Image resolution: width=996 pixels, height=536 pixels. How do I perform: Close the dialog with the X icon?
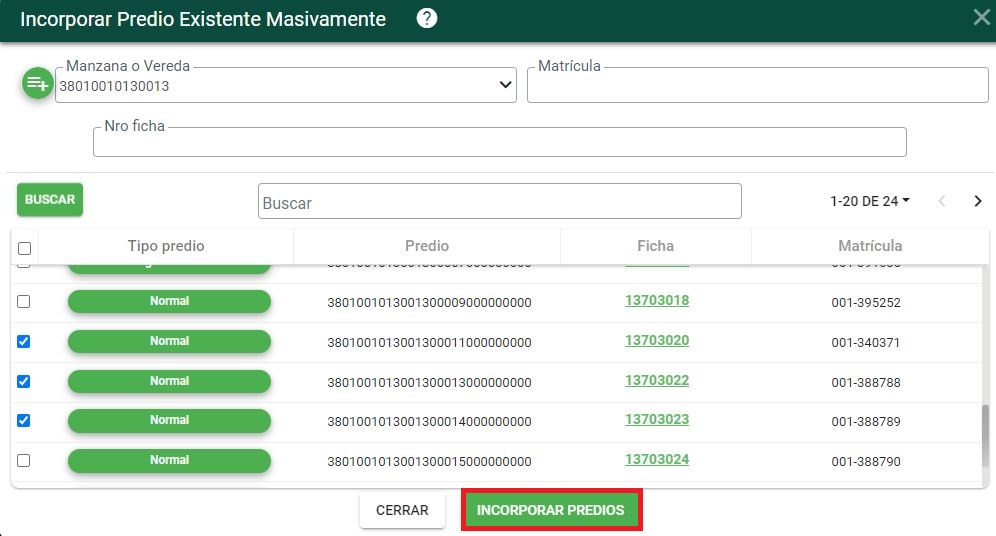tap(981, 17)
